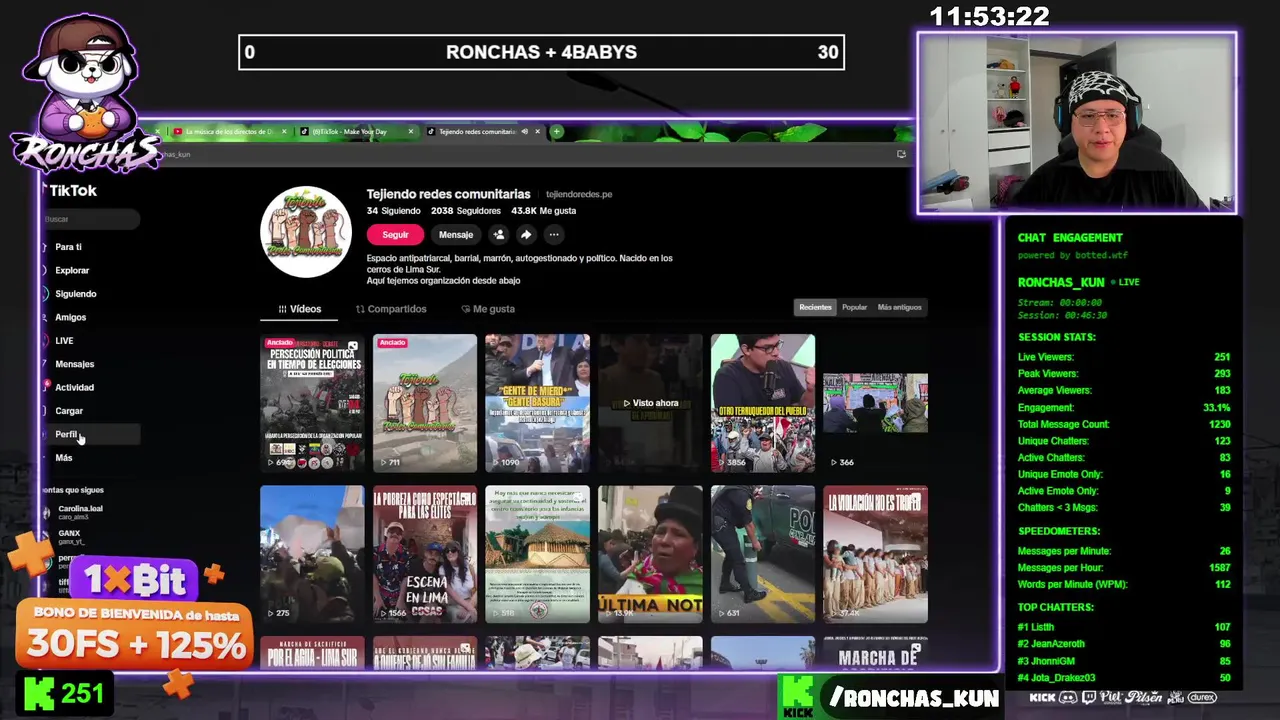This screenshot has height=720, width=1280.
Task: Open the Para ti feed
Action: point(68,247)
